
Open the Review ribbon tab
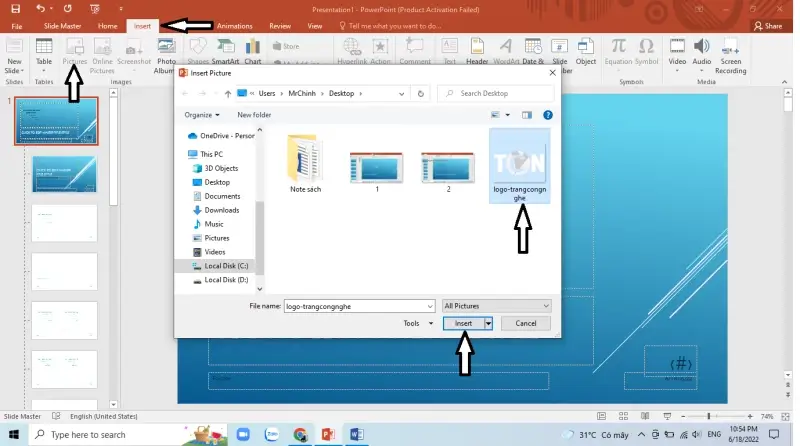click(280, 25)
